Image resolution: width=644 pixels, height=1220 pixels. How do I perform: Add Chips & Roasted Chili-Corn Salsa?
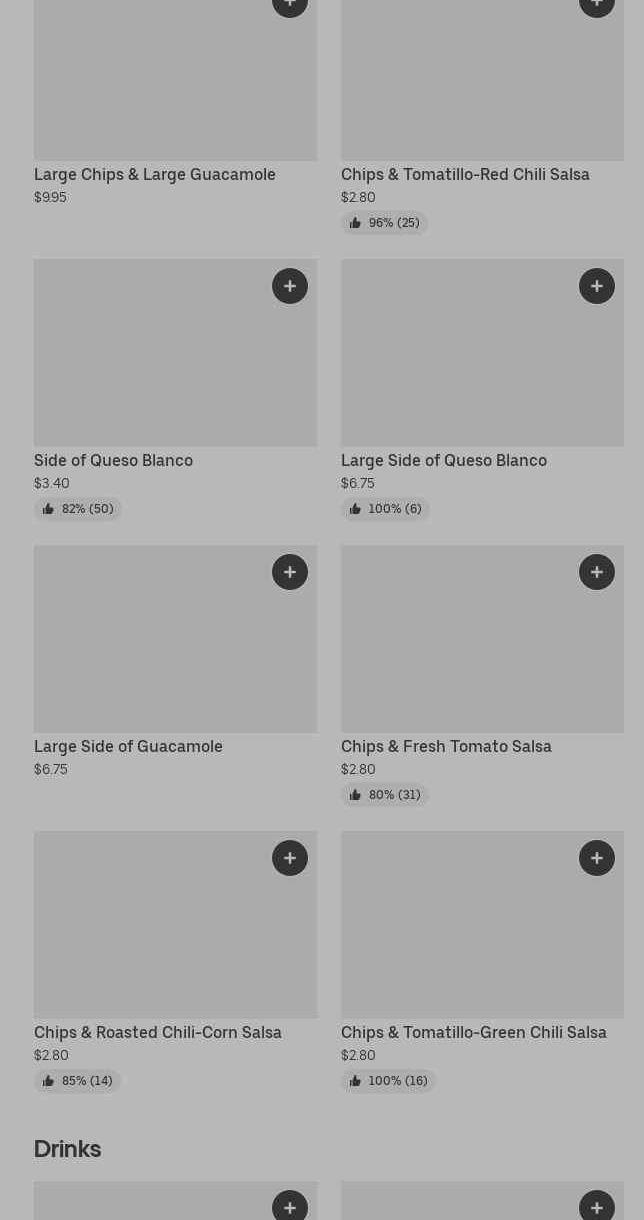pyautogui.click(x=290, y=858)
